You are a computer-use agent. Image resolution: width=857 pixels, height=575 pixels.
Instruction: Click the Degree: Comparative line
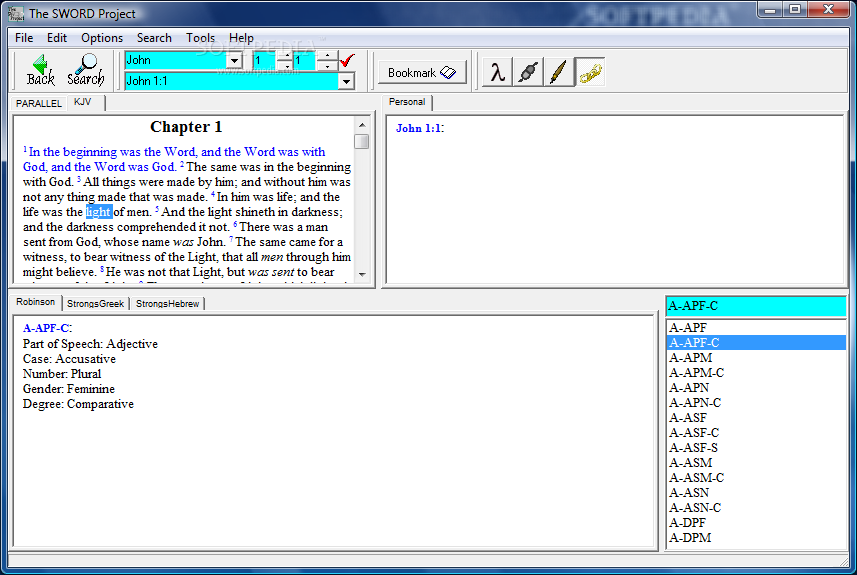78,404
